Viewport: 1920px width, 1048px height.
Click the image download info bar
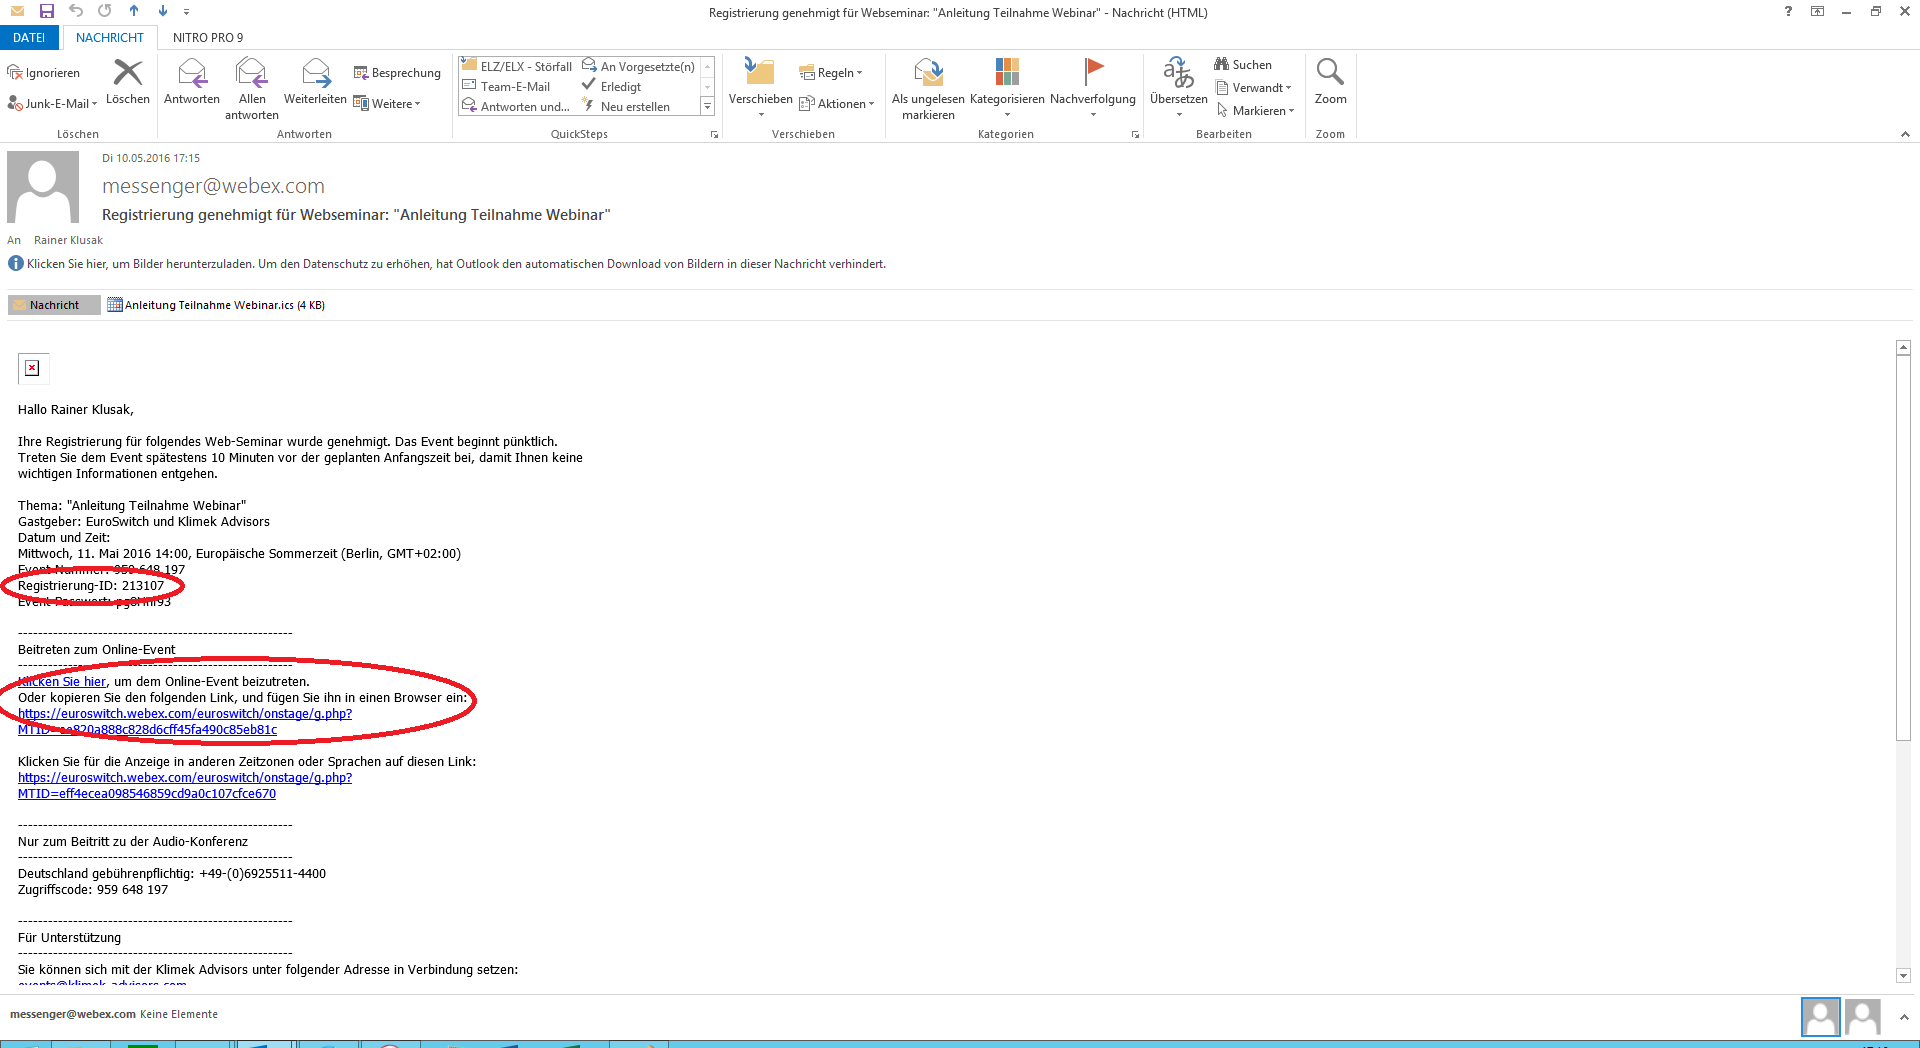point(456,264)
